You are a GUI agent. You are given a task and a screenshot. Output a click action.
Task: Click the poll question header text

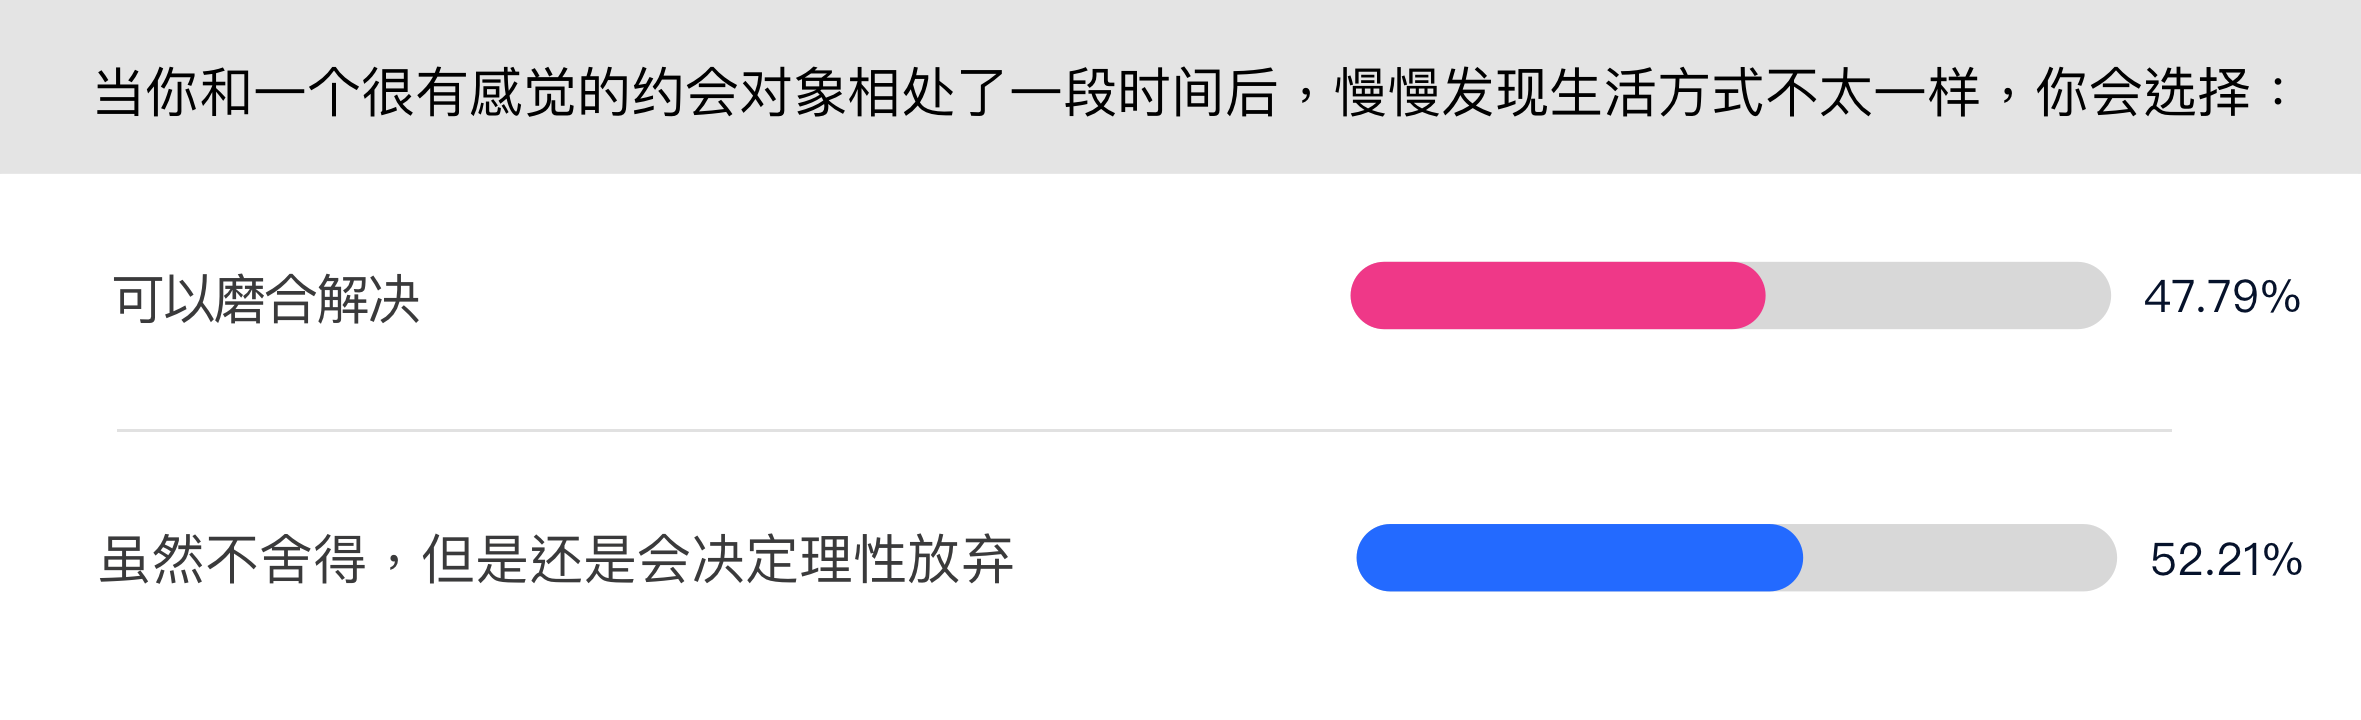click(1190, 93)
